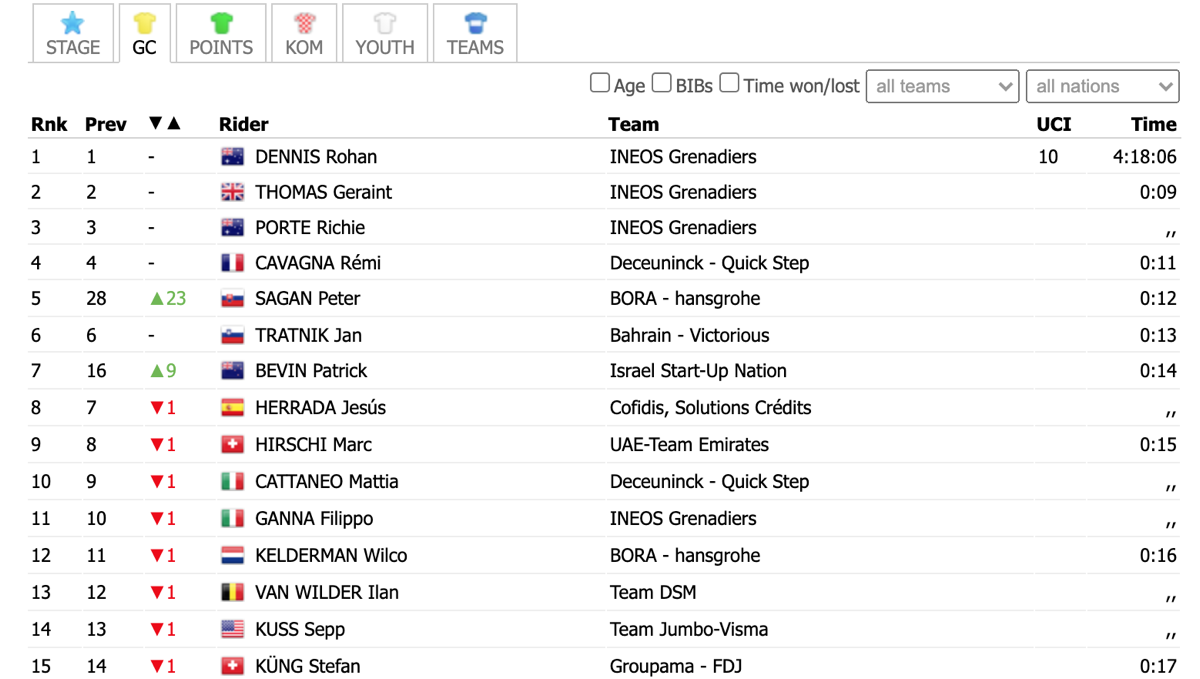1200x679 pixels.
Task: Open the Cofidis, Solutions Crédits team page
Action: [x=710, y=407]
